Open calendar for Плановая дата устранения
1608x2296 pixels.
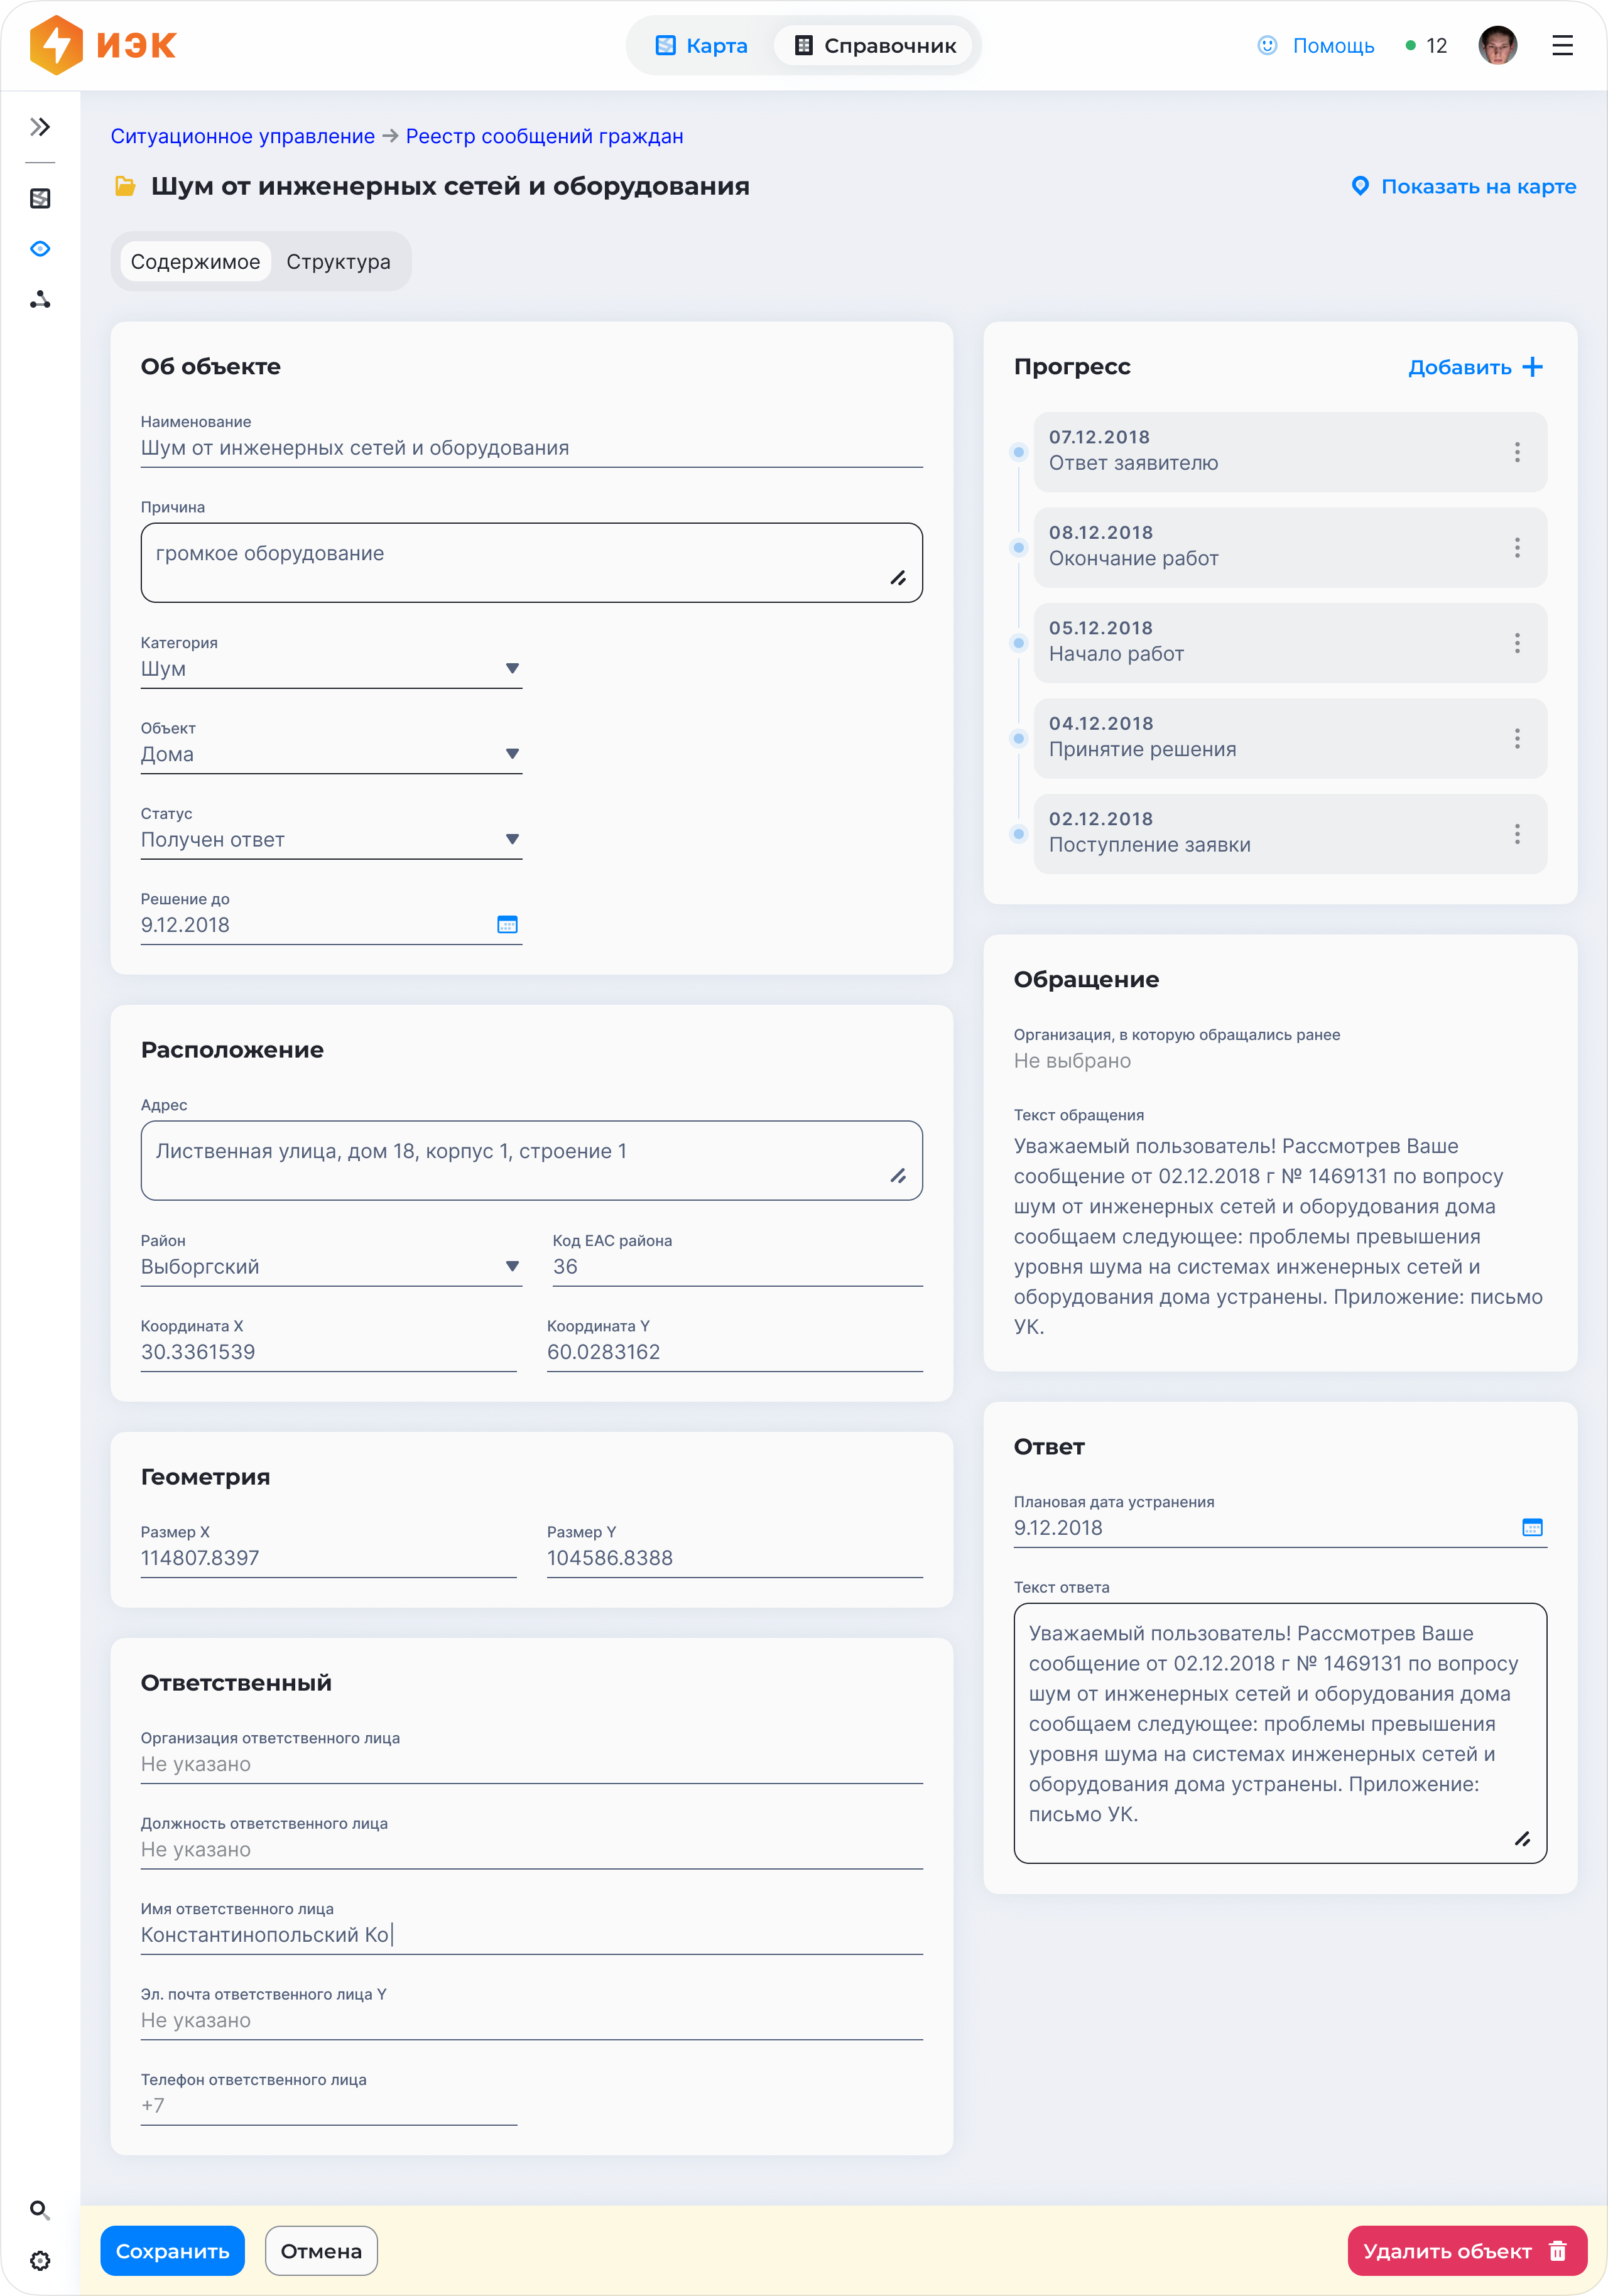1532,1527
